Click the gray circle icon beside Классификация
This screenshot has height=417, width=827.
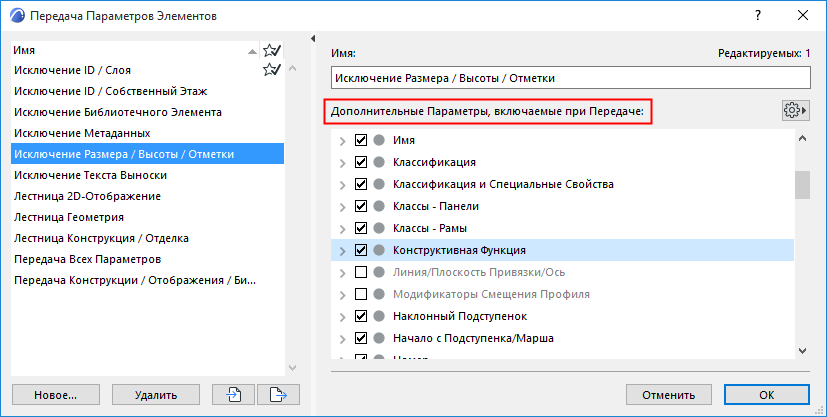[x=379, y=162]
